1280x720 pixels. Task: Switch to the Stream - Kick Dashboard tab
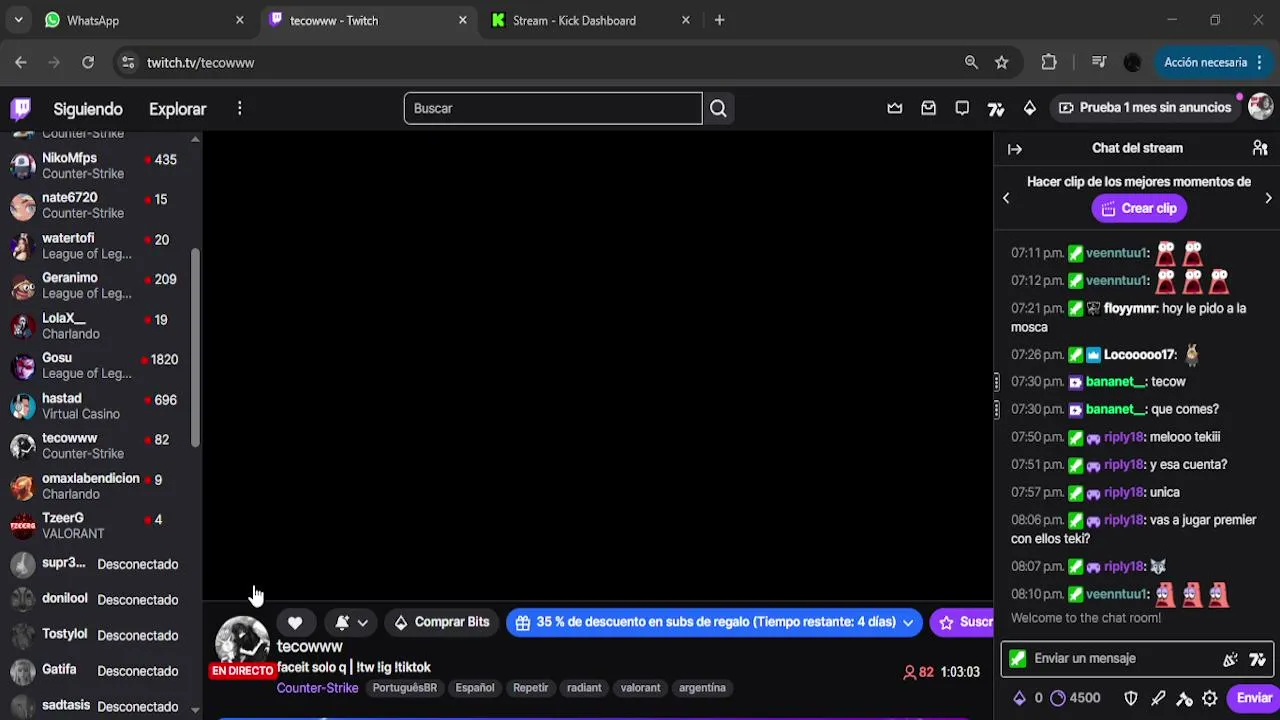590,20
